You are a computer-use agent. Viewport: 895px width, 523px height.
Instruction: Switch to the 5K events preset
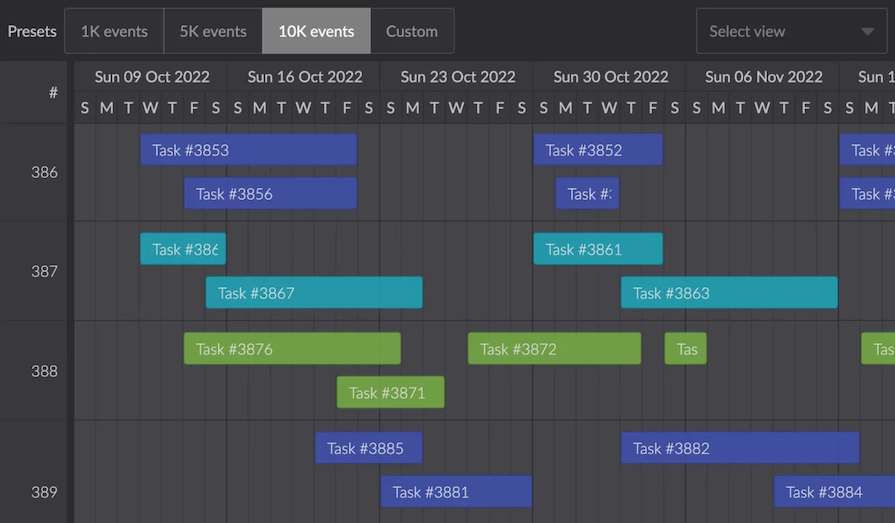click(213, 31)
